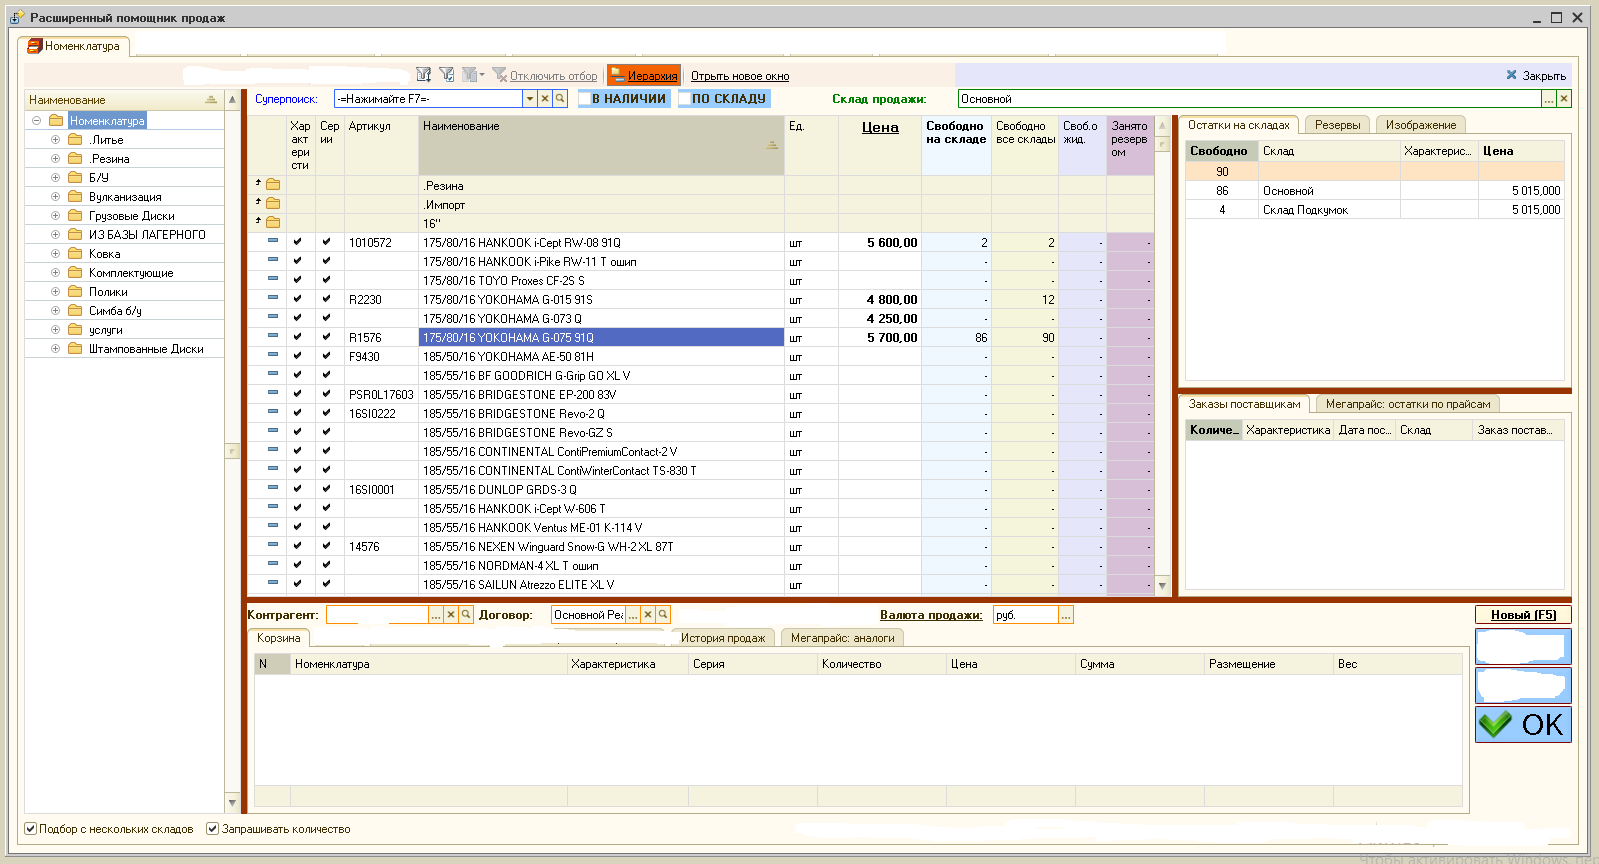This screenshot has height=864, width=1599.
Task: Clear the Склад продажи field
Action: coord(1564,99)
